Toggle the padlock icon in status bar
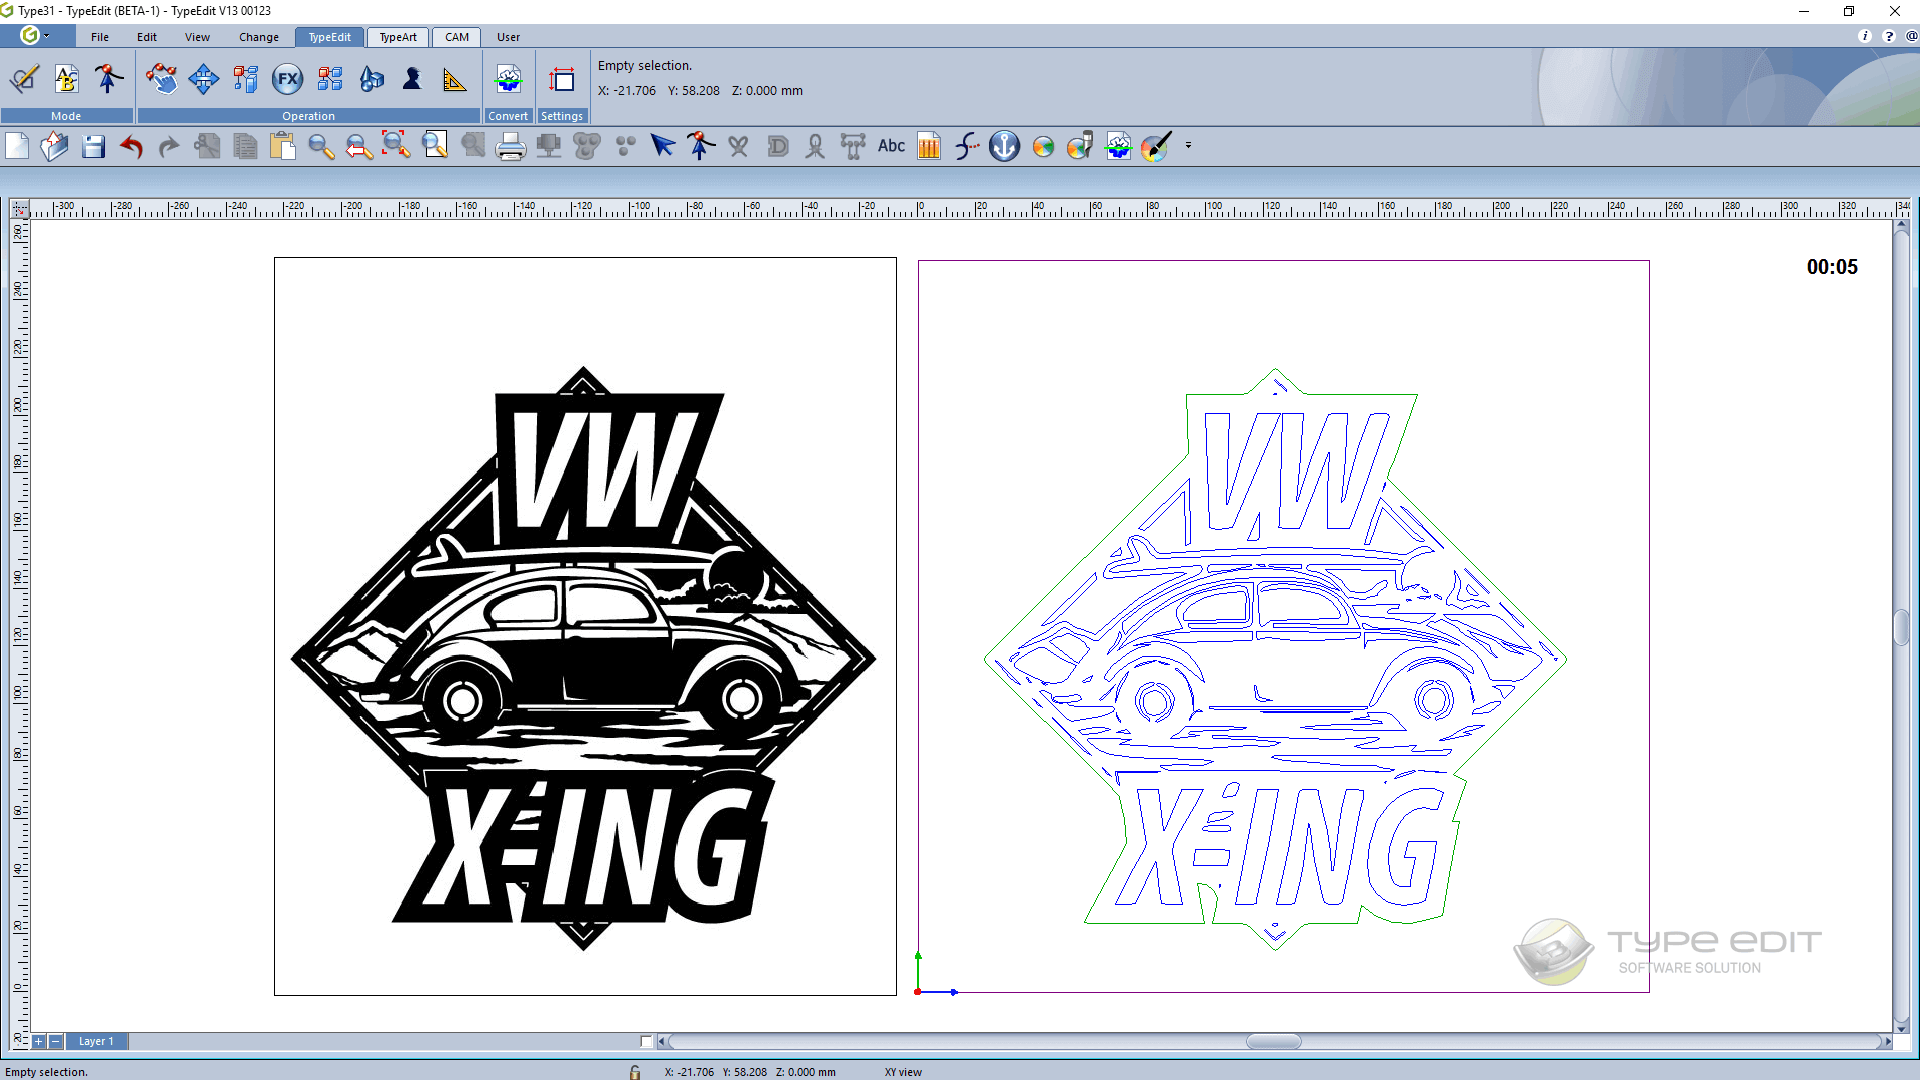This screenshot has height=1080, width=1920. tap(634, 1072)
